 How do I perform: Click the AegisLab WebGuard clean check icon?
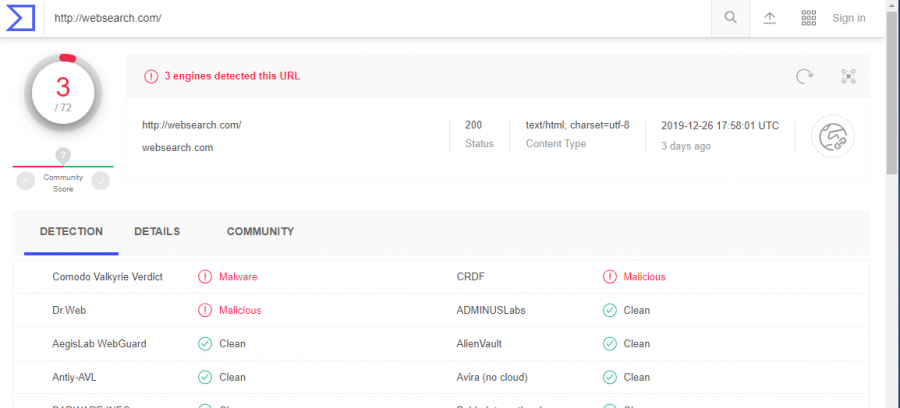(205, 344)
